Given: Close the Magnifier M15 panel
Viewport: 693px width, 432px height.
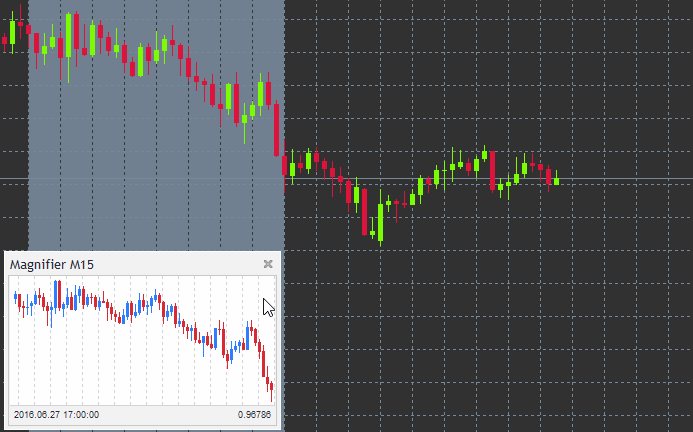Looking at the screenshot, I should click(x=267, y=264).
